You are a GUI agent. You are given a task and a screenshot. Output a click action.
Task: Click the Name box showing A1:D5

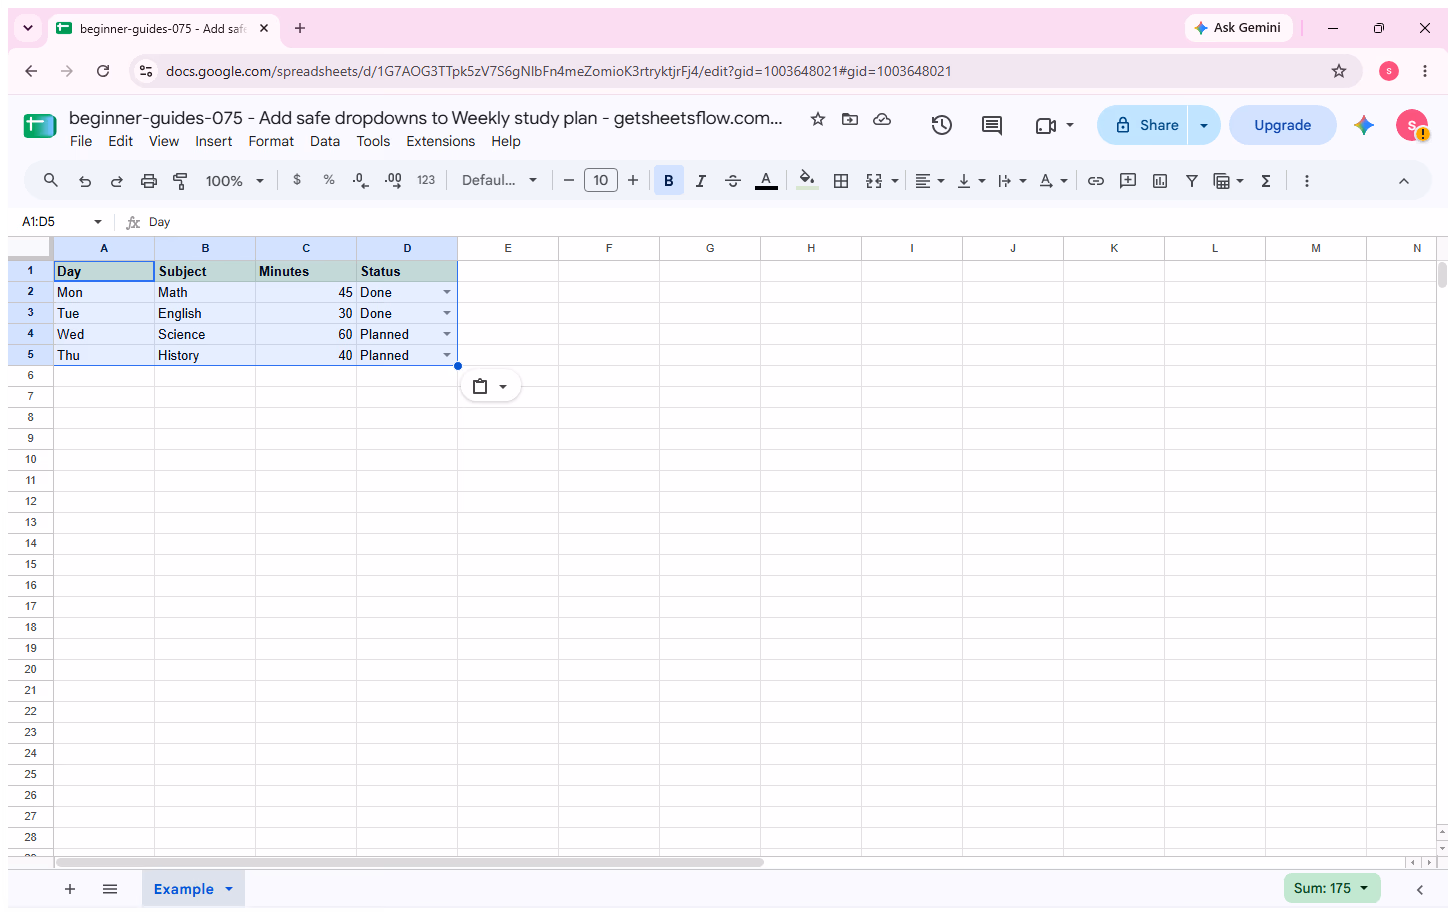point(62,222)
